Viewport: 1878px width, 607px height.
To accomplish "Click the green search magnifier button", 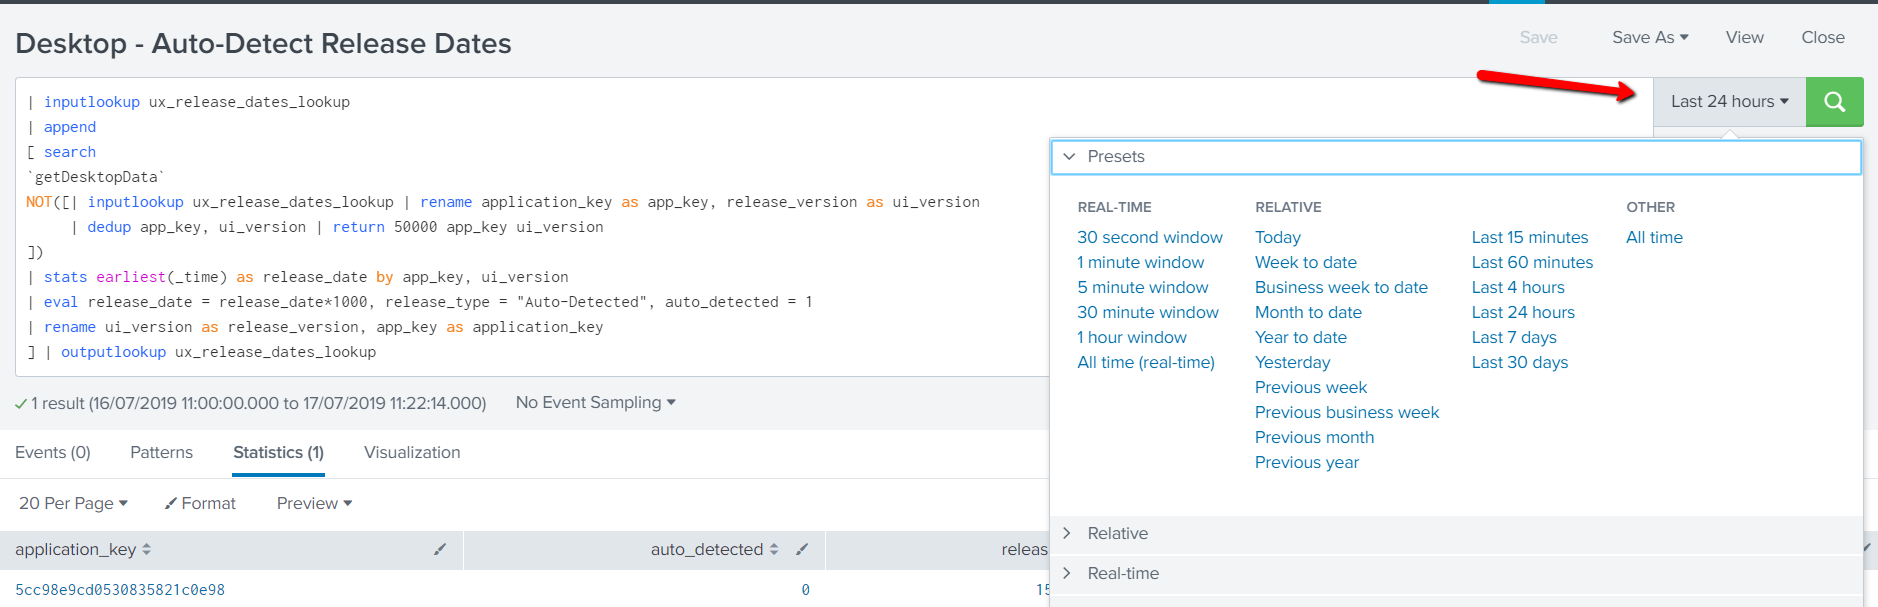I will [x=1834, y=102].
